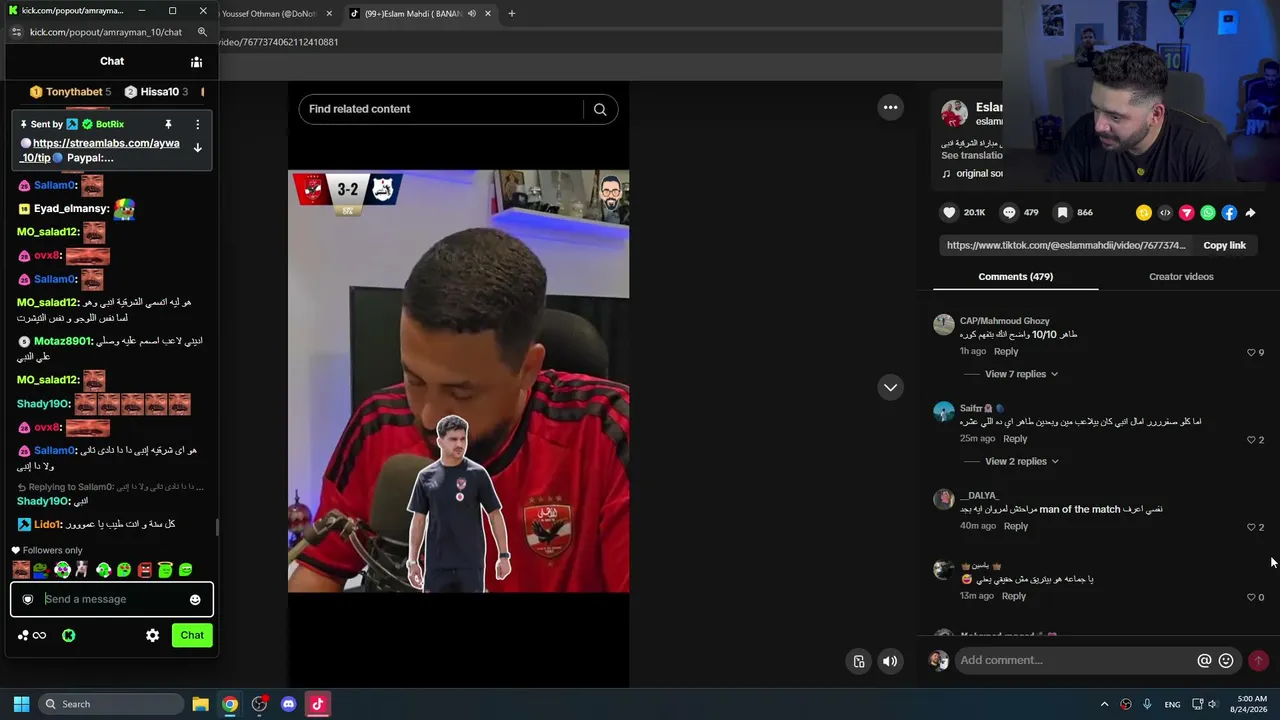Screen dimensions: 1280x720
Task: Open TikTok video three-dot options menu
Action: (890, 107)
